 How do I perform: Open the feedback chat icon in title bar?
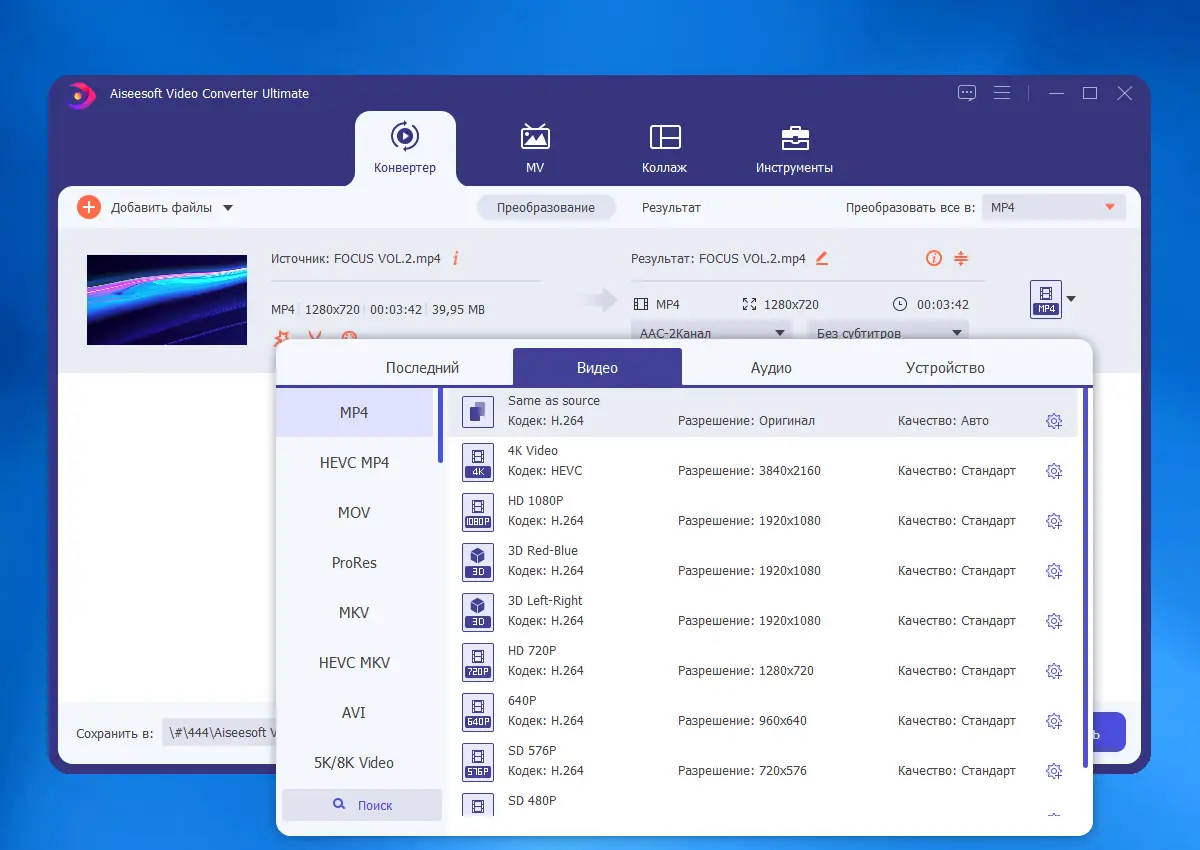click(x=966, y=93)
